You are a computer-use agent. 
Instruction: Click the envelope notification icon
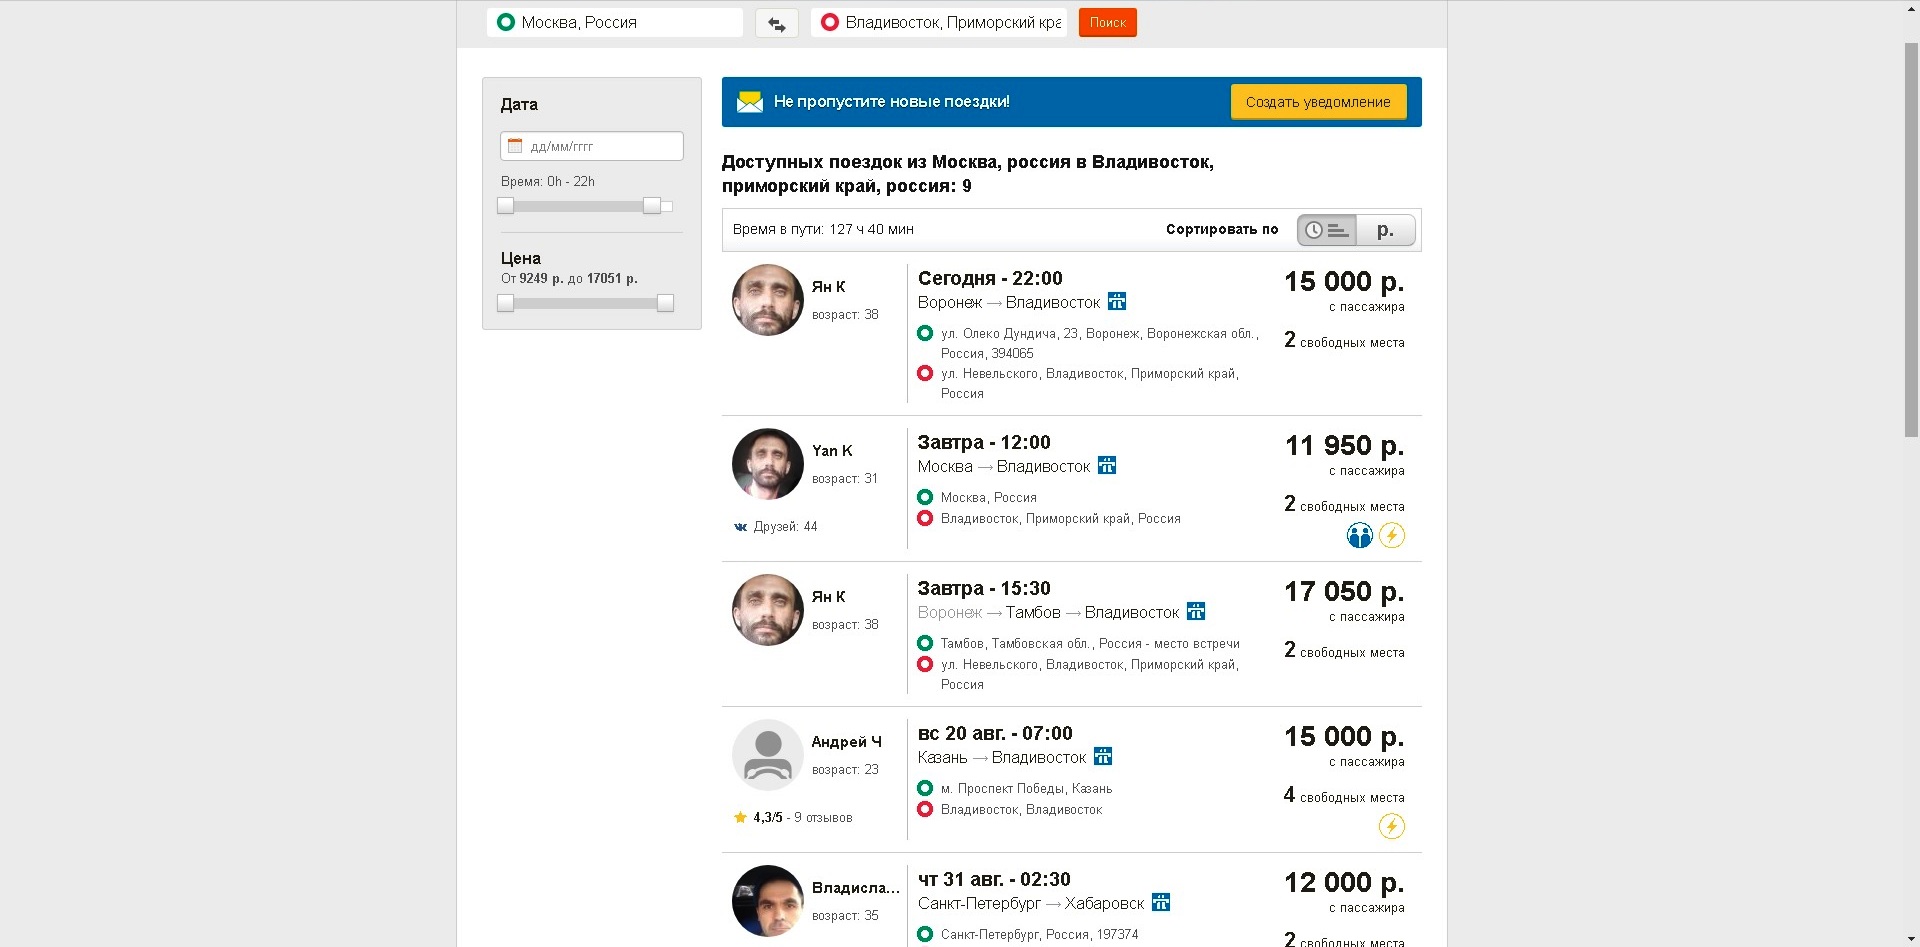coord(750,102)
